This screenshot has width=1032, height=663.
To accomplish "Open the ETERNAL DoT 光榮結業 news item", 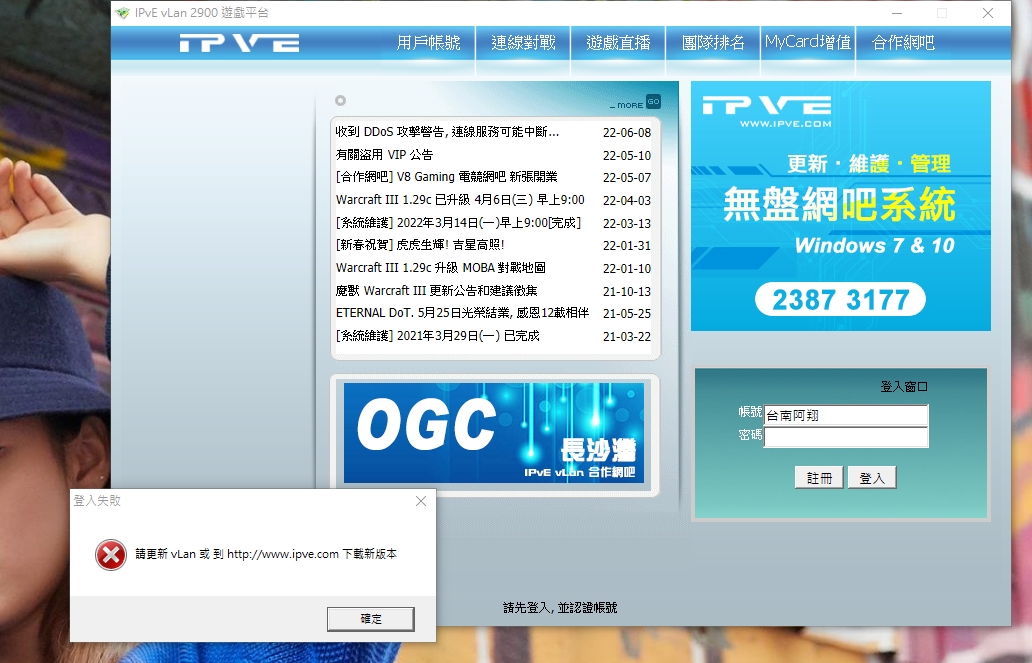I will tap(462, 313).
